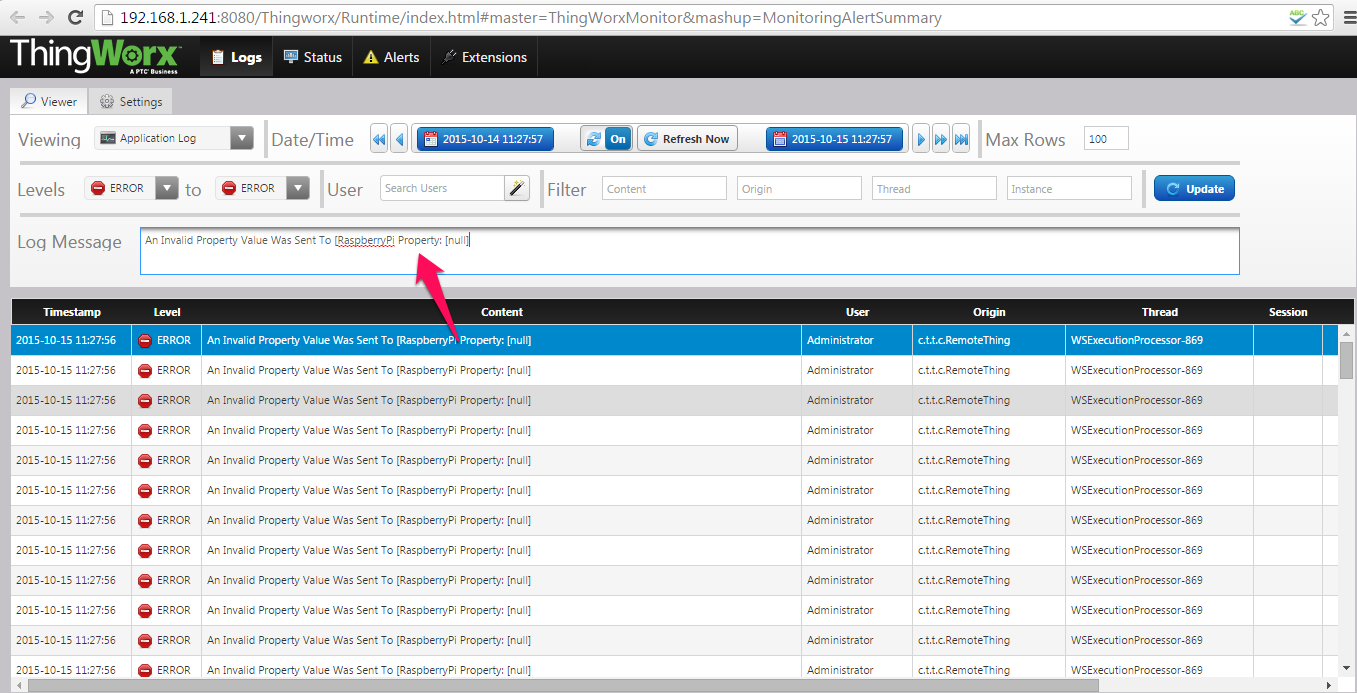Focus the Search Users field
Image resolution: width=1357 pixels, height=693 pixels.
pos(442,188)
